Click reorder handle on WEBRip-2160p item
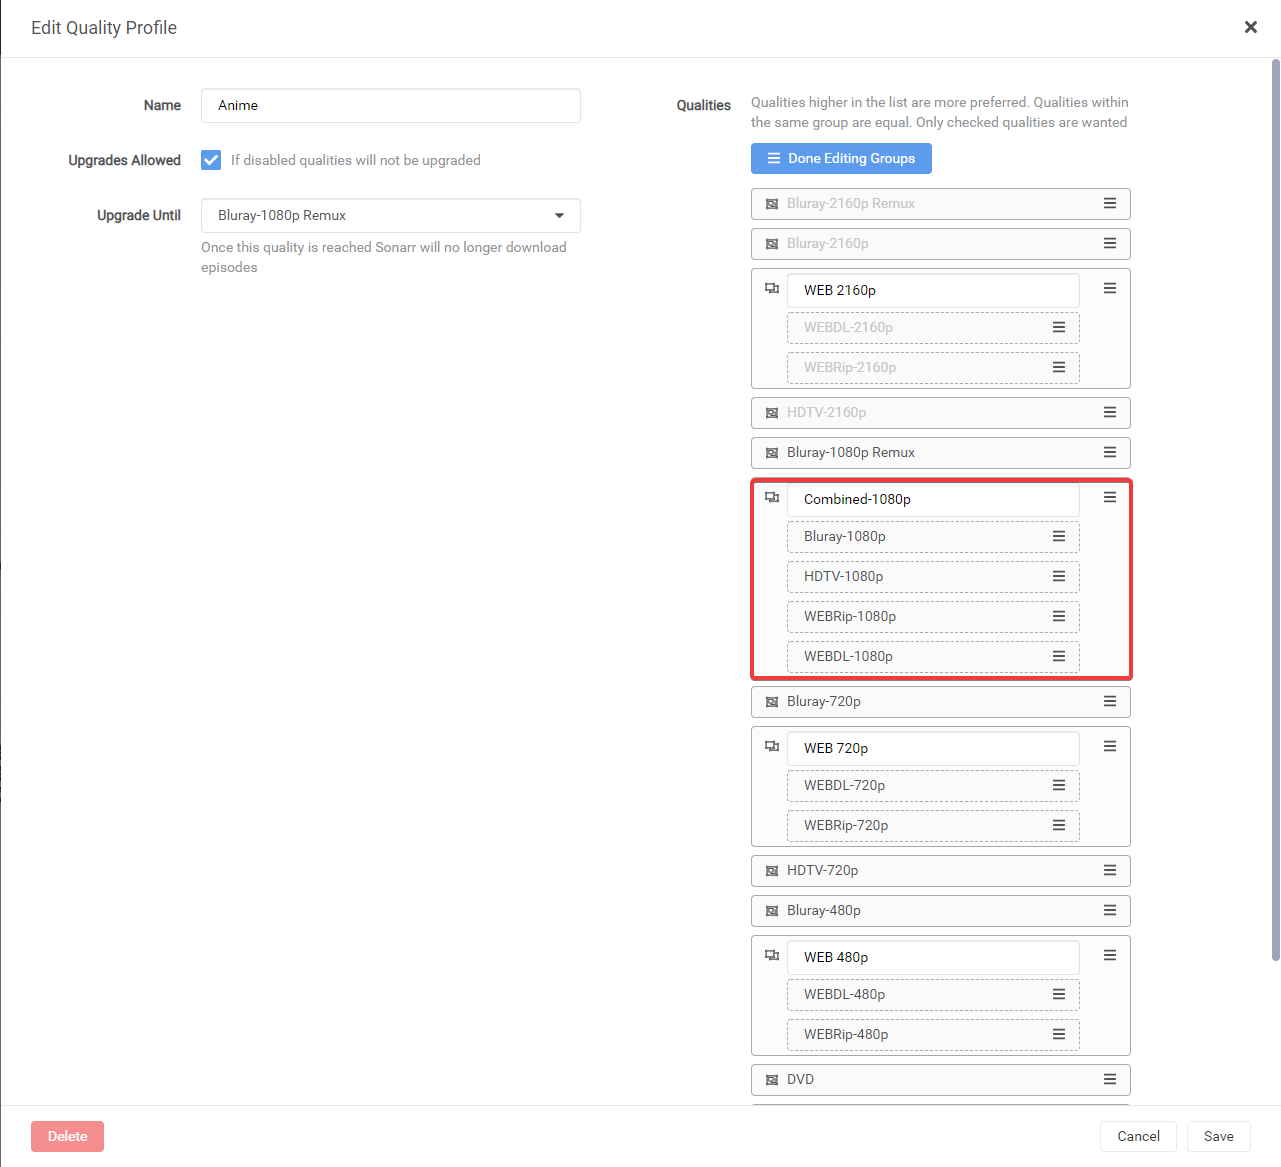Image resolution: width=1281 pixels, height=1167 pixels. click(x=1059, y=367)
